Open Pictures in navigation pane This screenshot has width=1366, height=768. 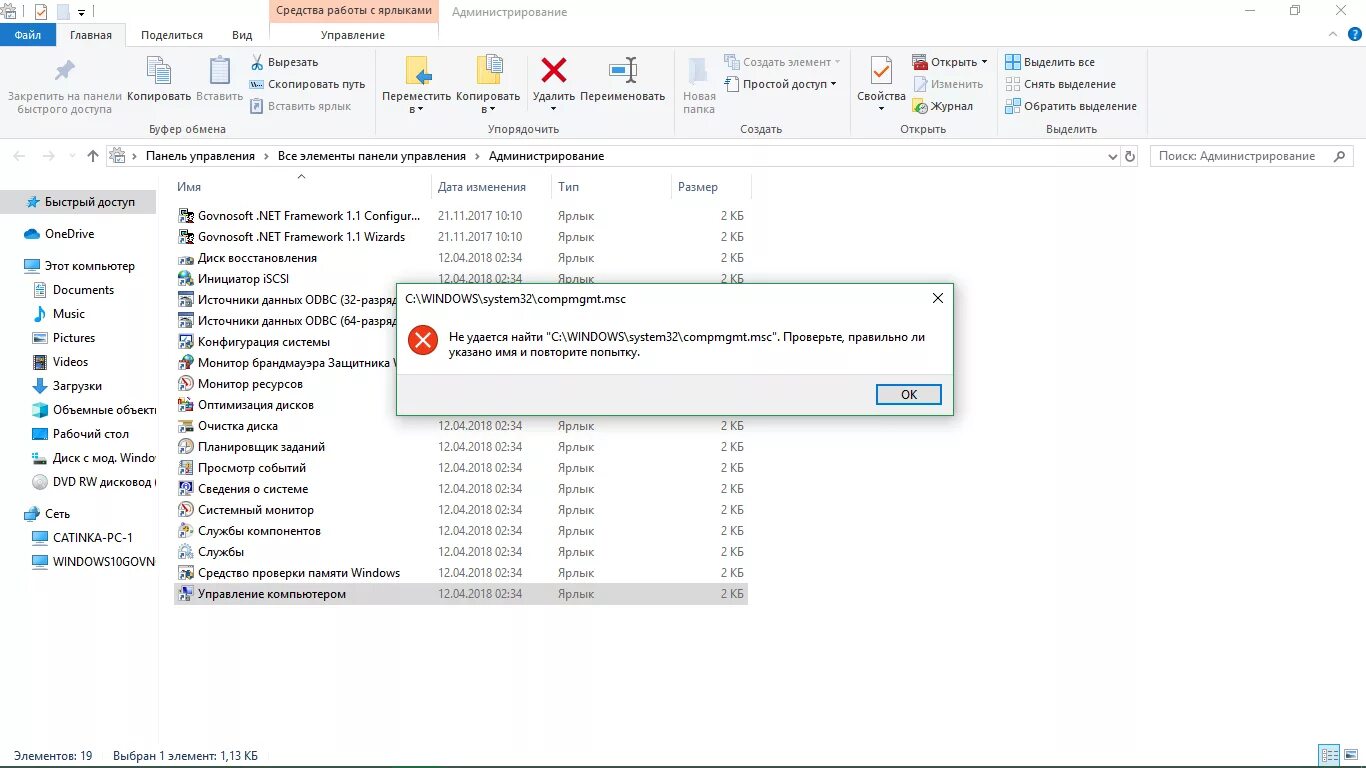click(x=74, y=338)
